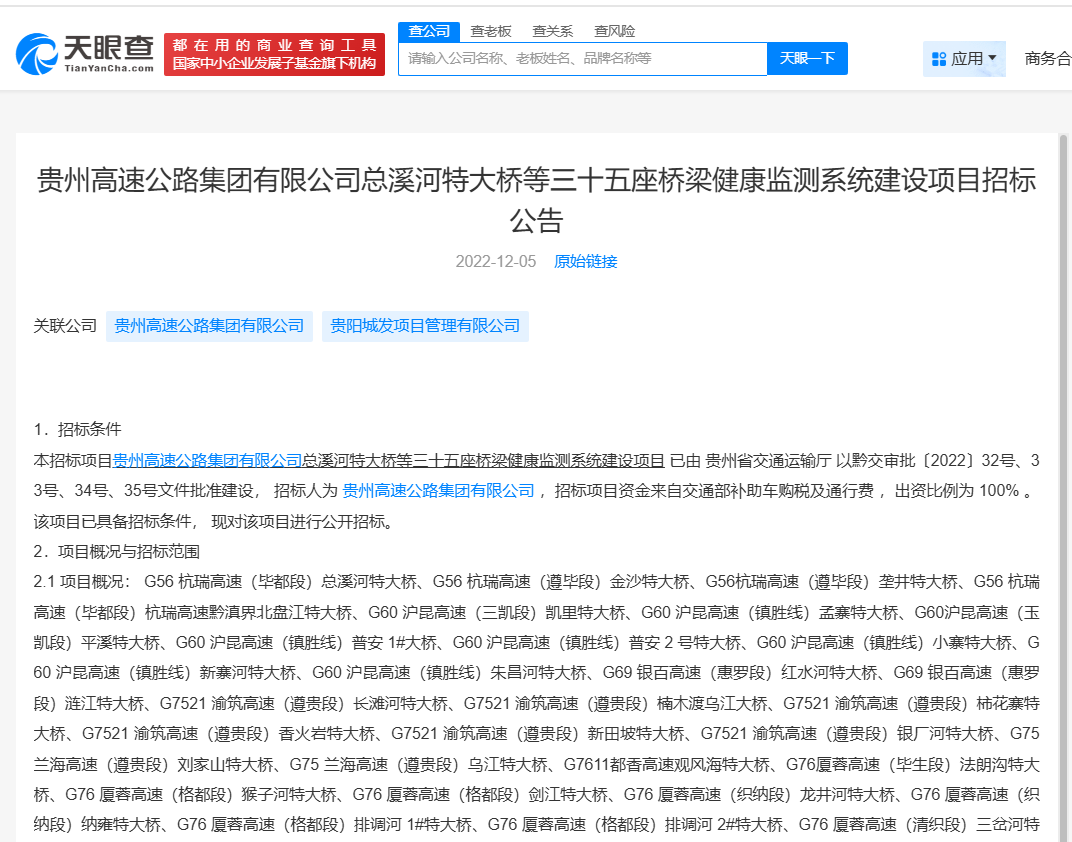
Task: Click the text 2.1 项目概况
Action: 79,582
